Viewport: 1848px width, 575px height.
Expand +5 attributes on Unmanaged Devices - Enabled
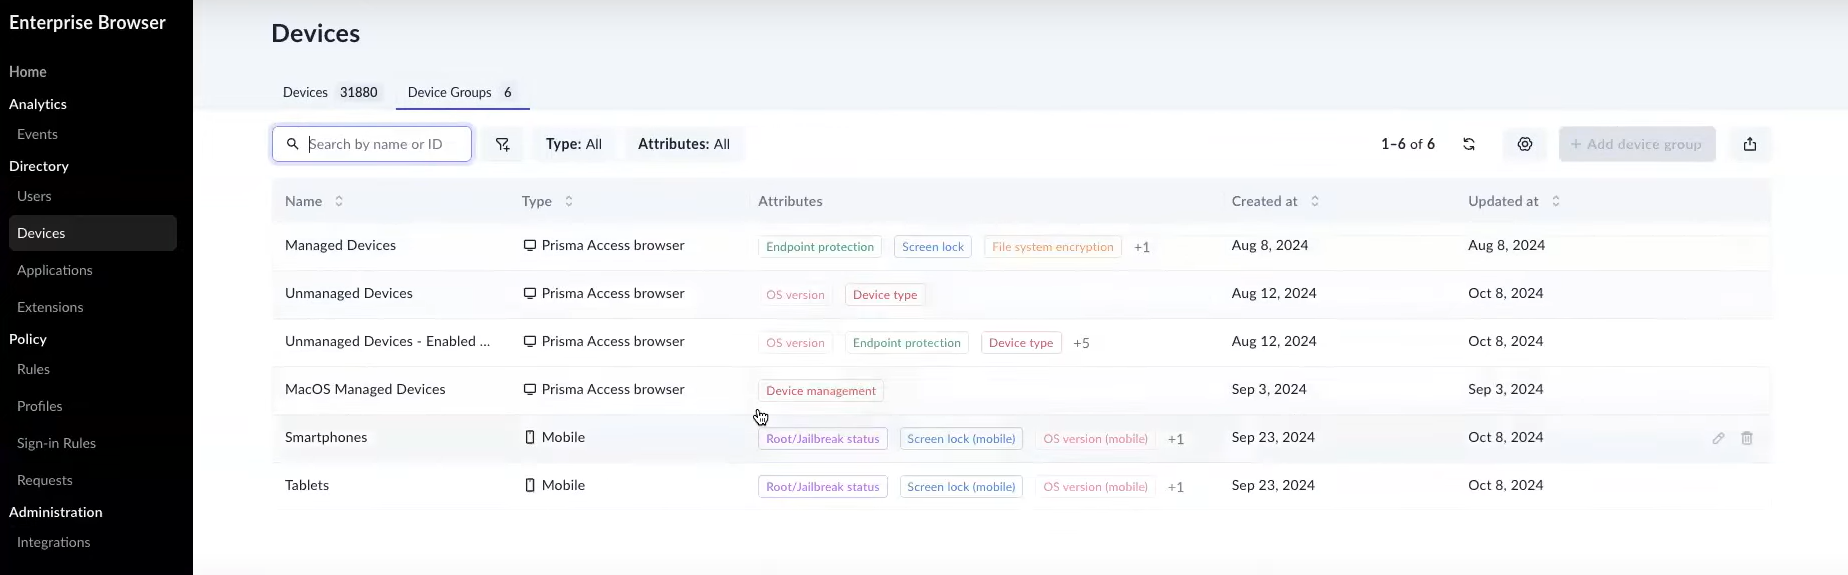(1081, 343)
